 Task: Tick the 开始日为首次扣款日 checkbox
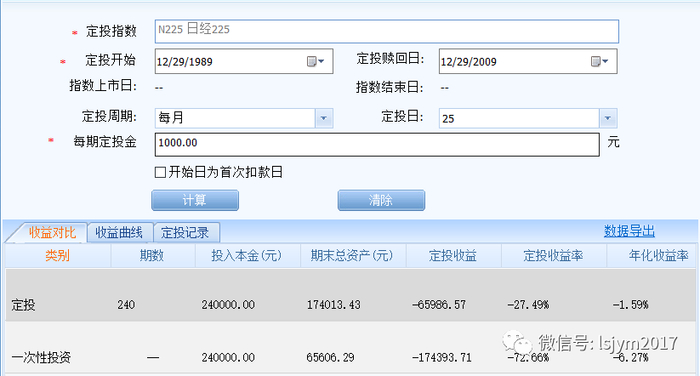point(160,172)
